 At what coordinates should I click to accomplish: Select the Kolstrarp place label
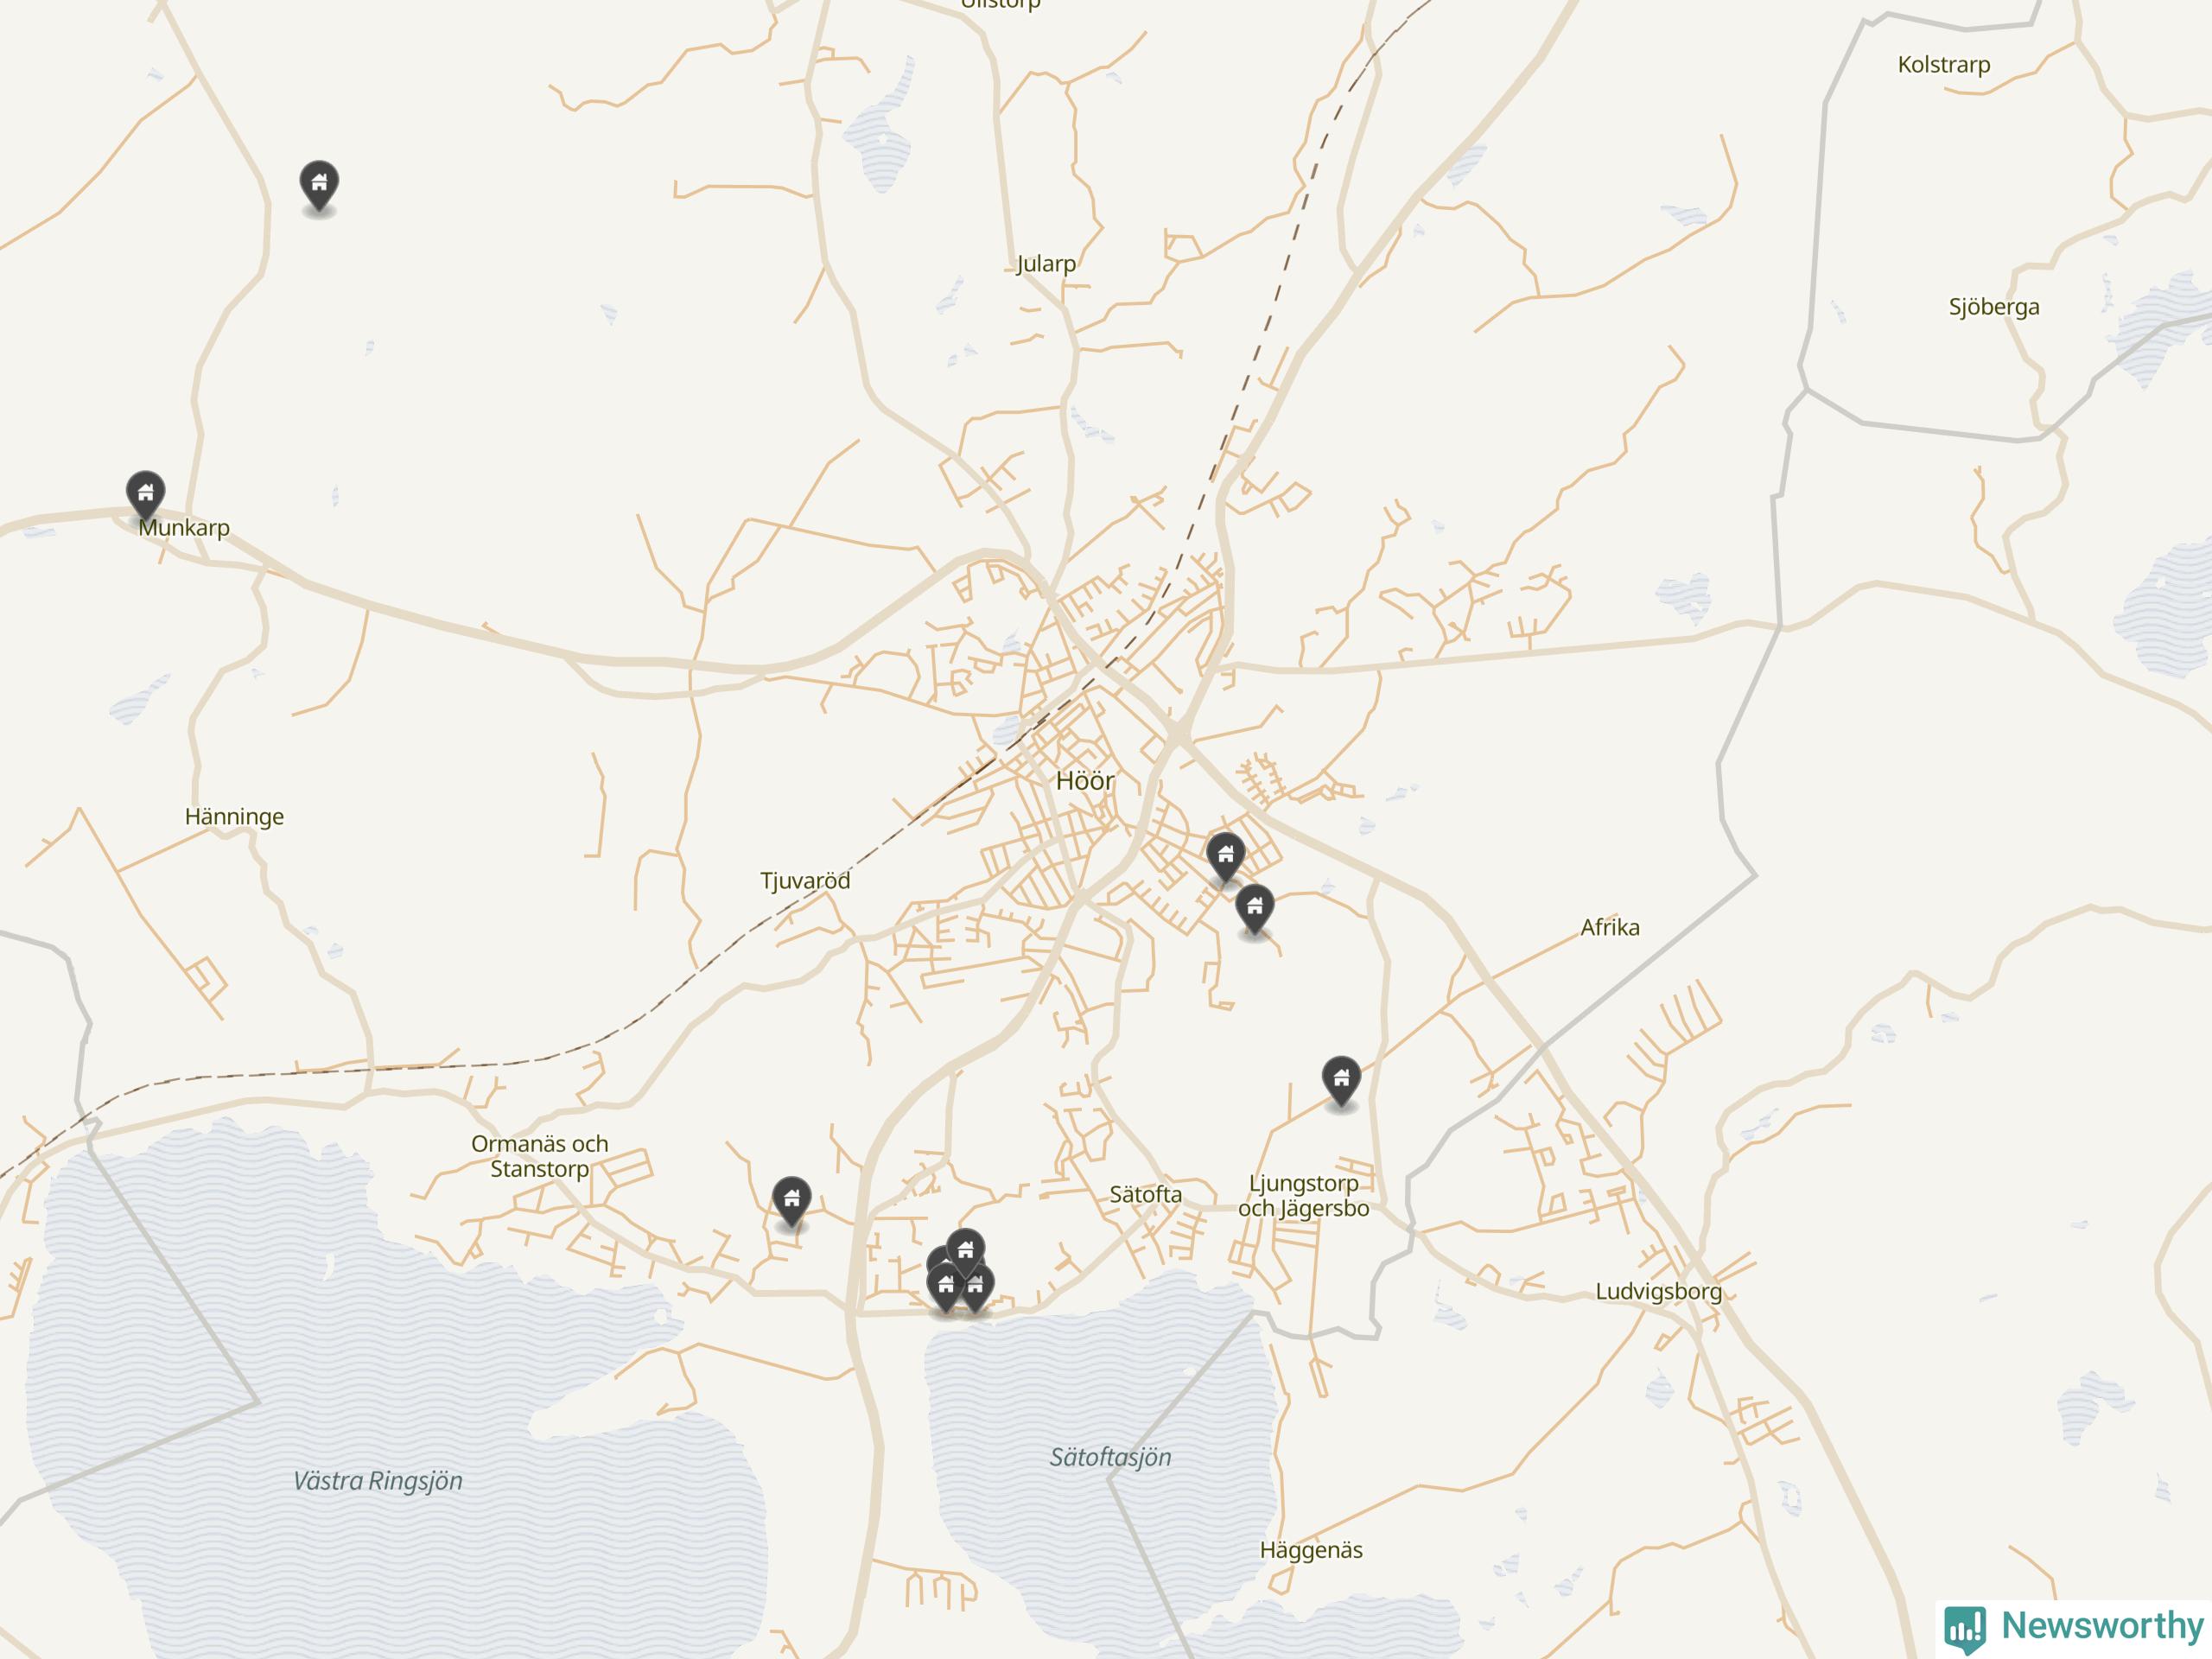pyautogui.click(x=1944, y=65)
